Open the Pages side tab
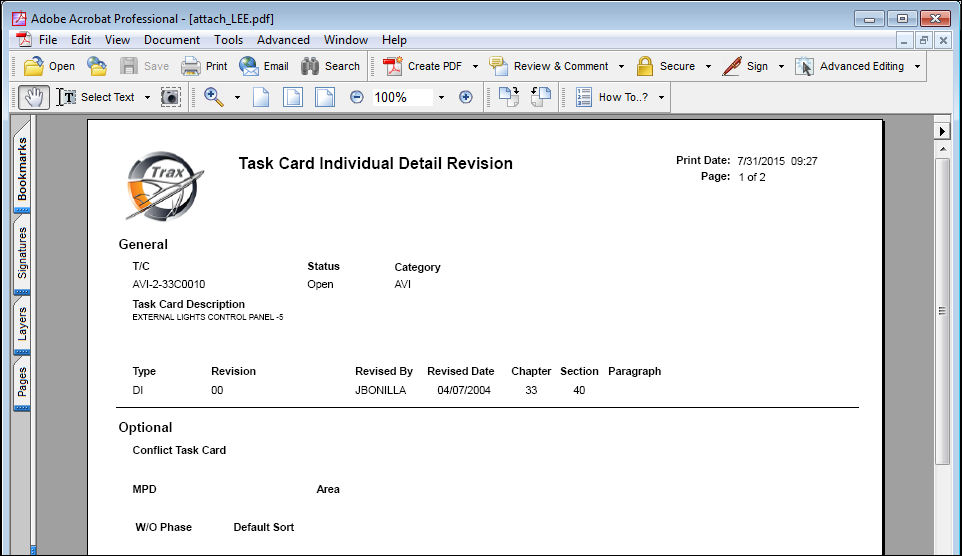 [x=22, y=382]
